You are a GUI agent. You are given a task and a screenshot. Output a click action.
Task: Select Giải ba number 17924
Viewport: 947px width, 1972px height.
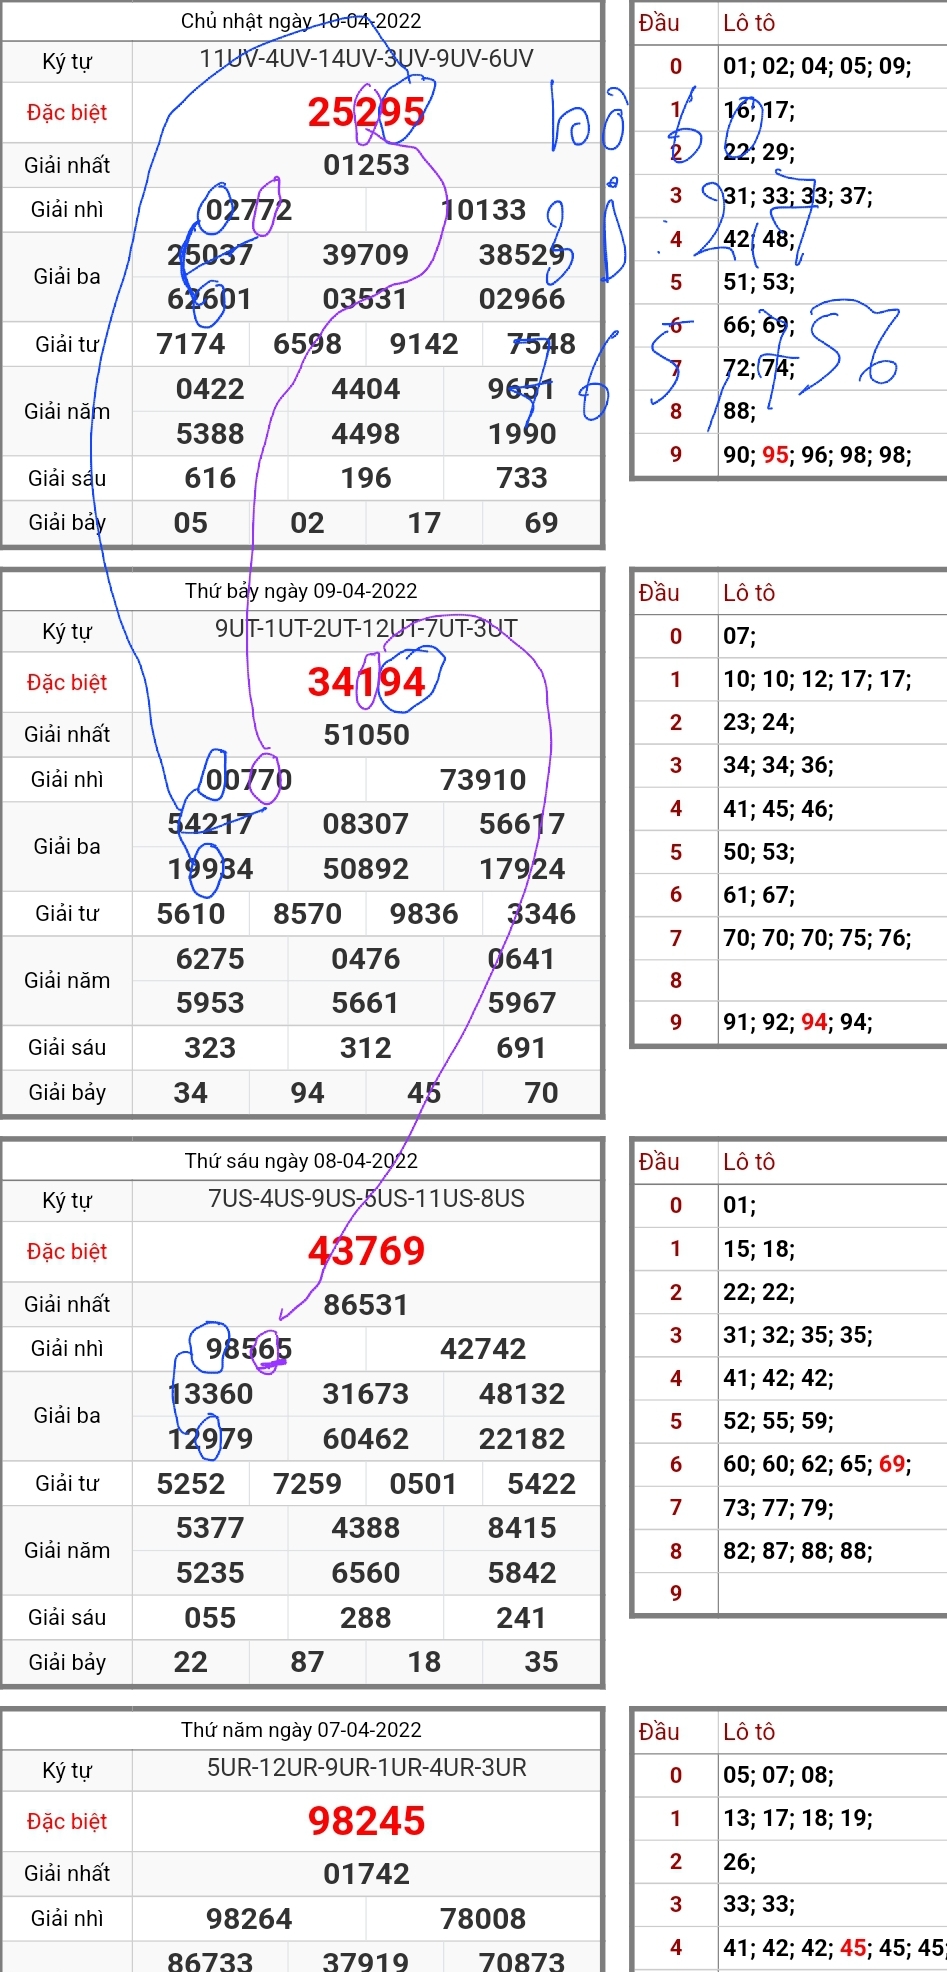point(522,869)
